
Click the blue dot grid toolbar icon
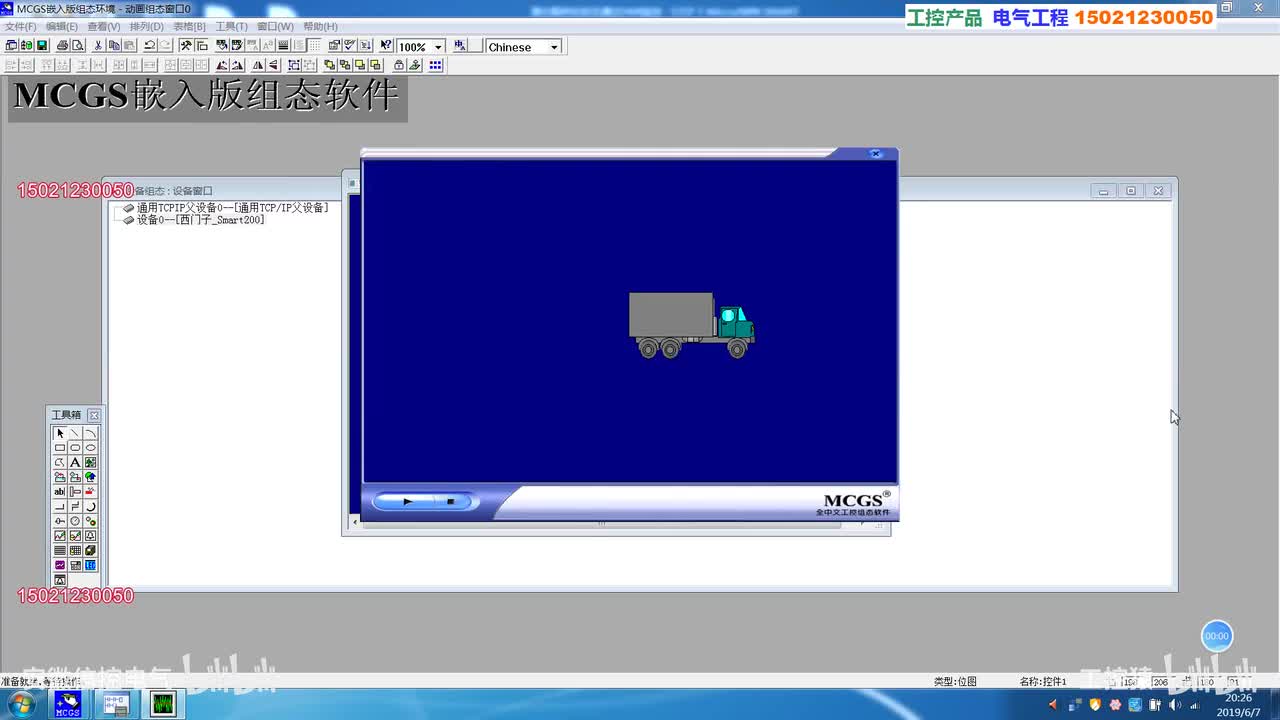click(x=436, y=65)
